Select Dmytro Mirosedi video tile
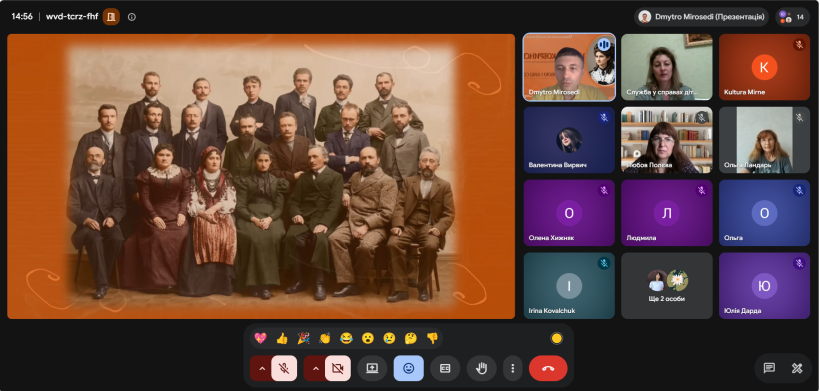The height and width of the screenshot is (391, 820). [569, 67]
